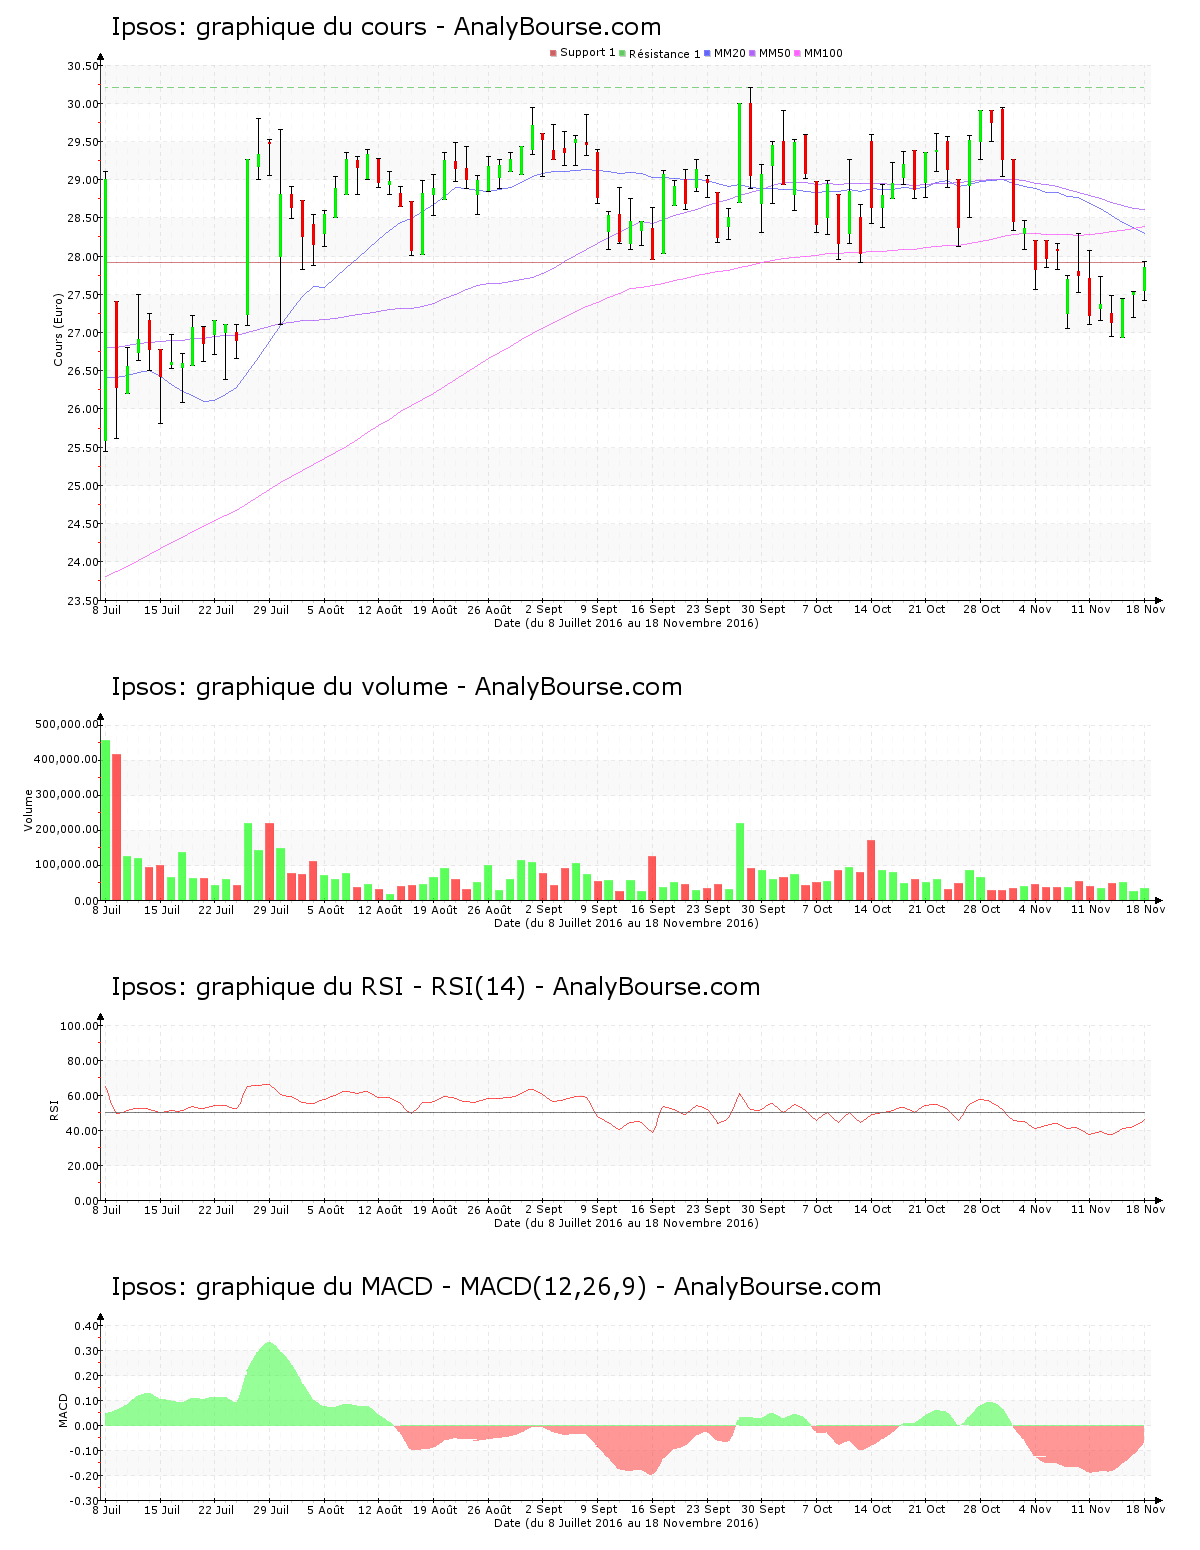Click the red volume bar near 14 Oct

[871, 870]
